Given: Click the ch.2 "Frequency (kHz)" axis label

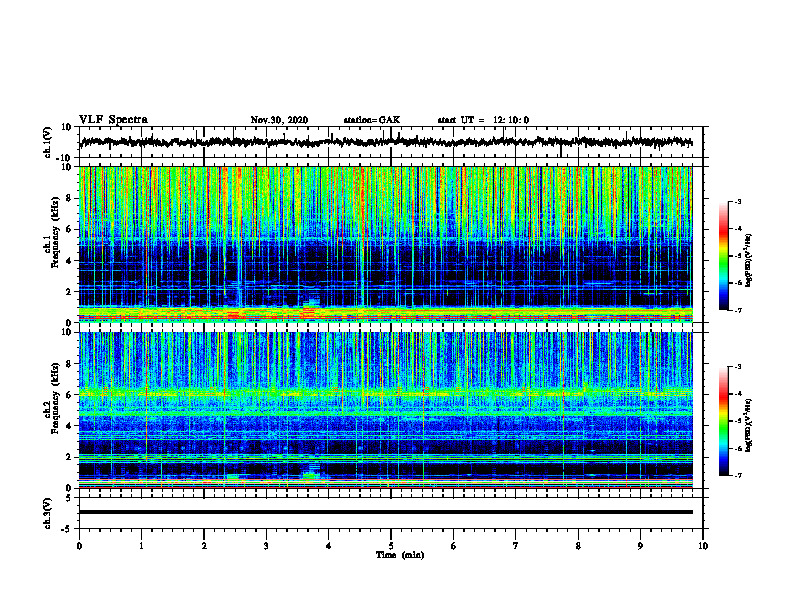Looking at the screenshot, I should 54,398.
